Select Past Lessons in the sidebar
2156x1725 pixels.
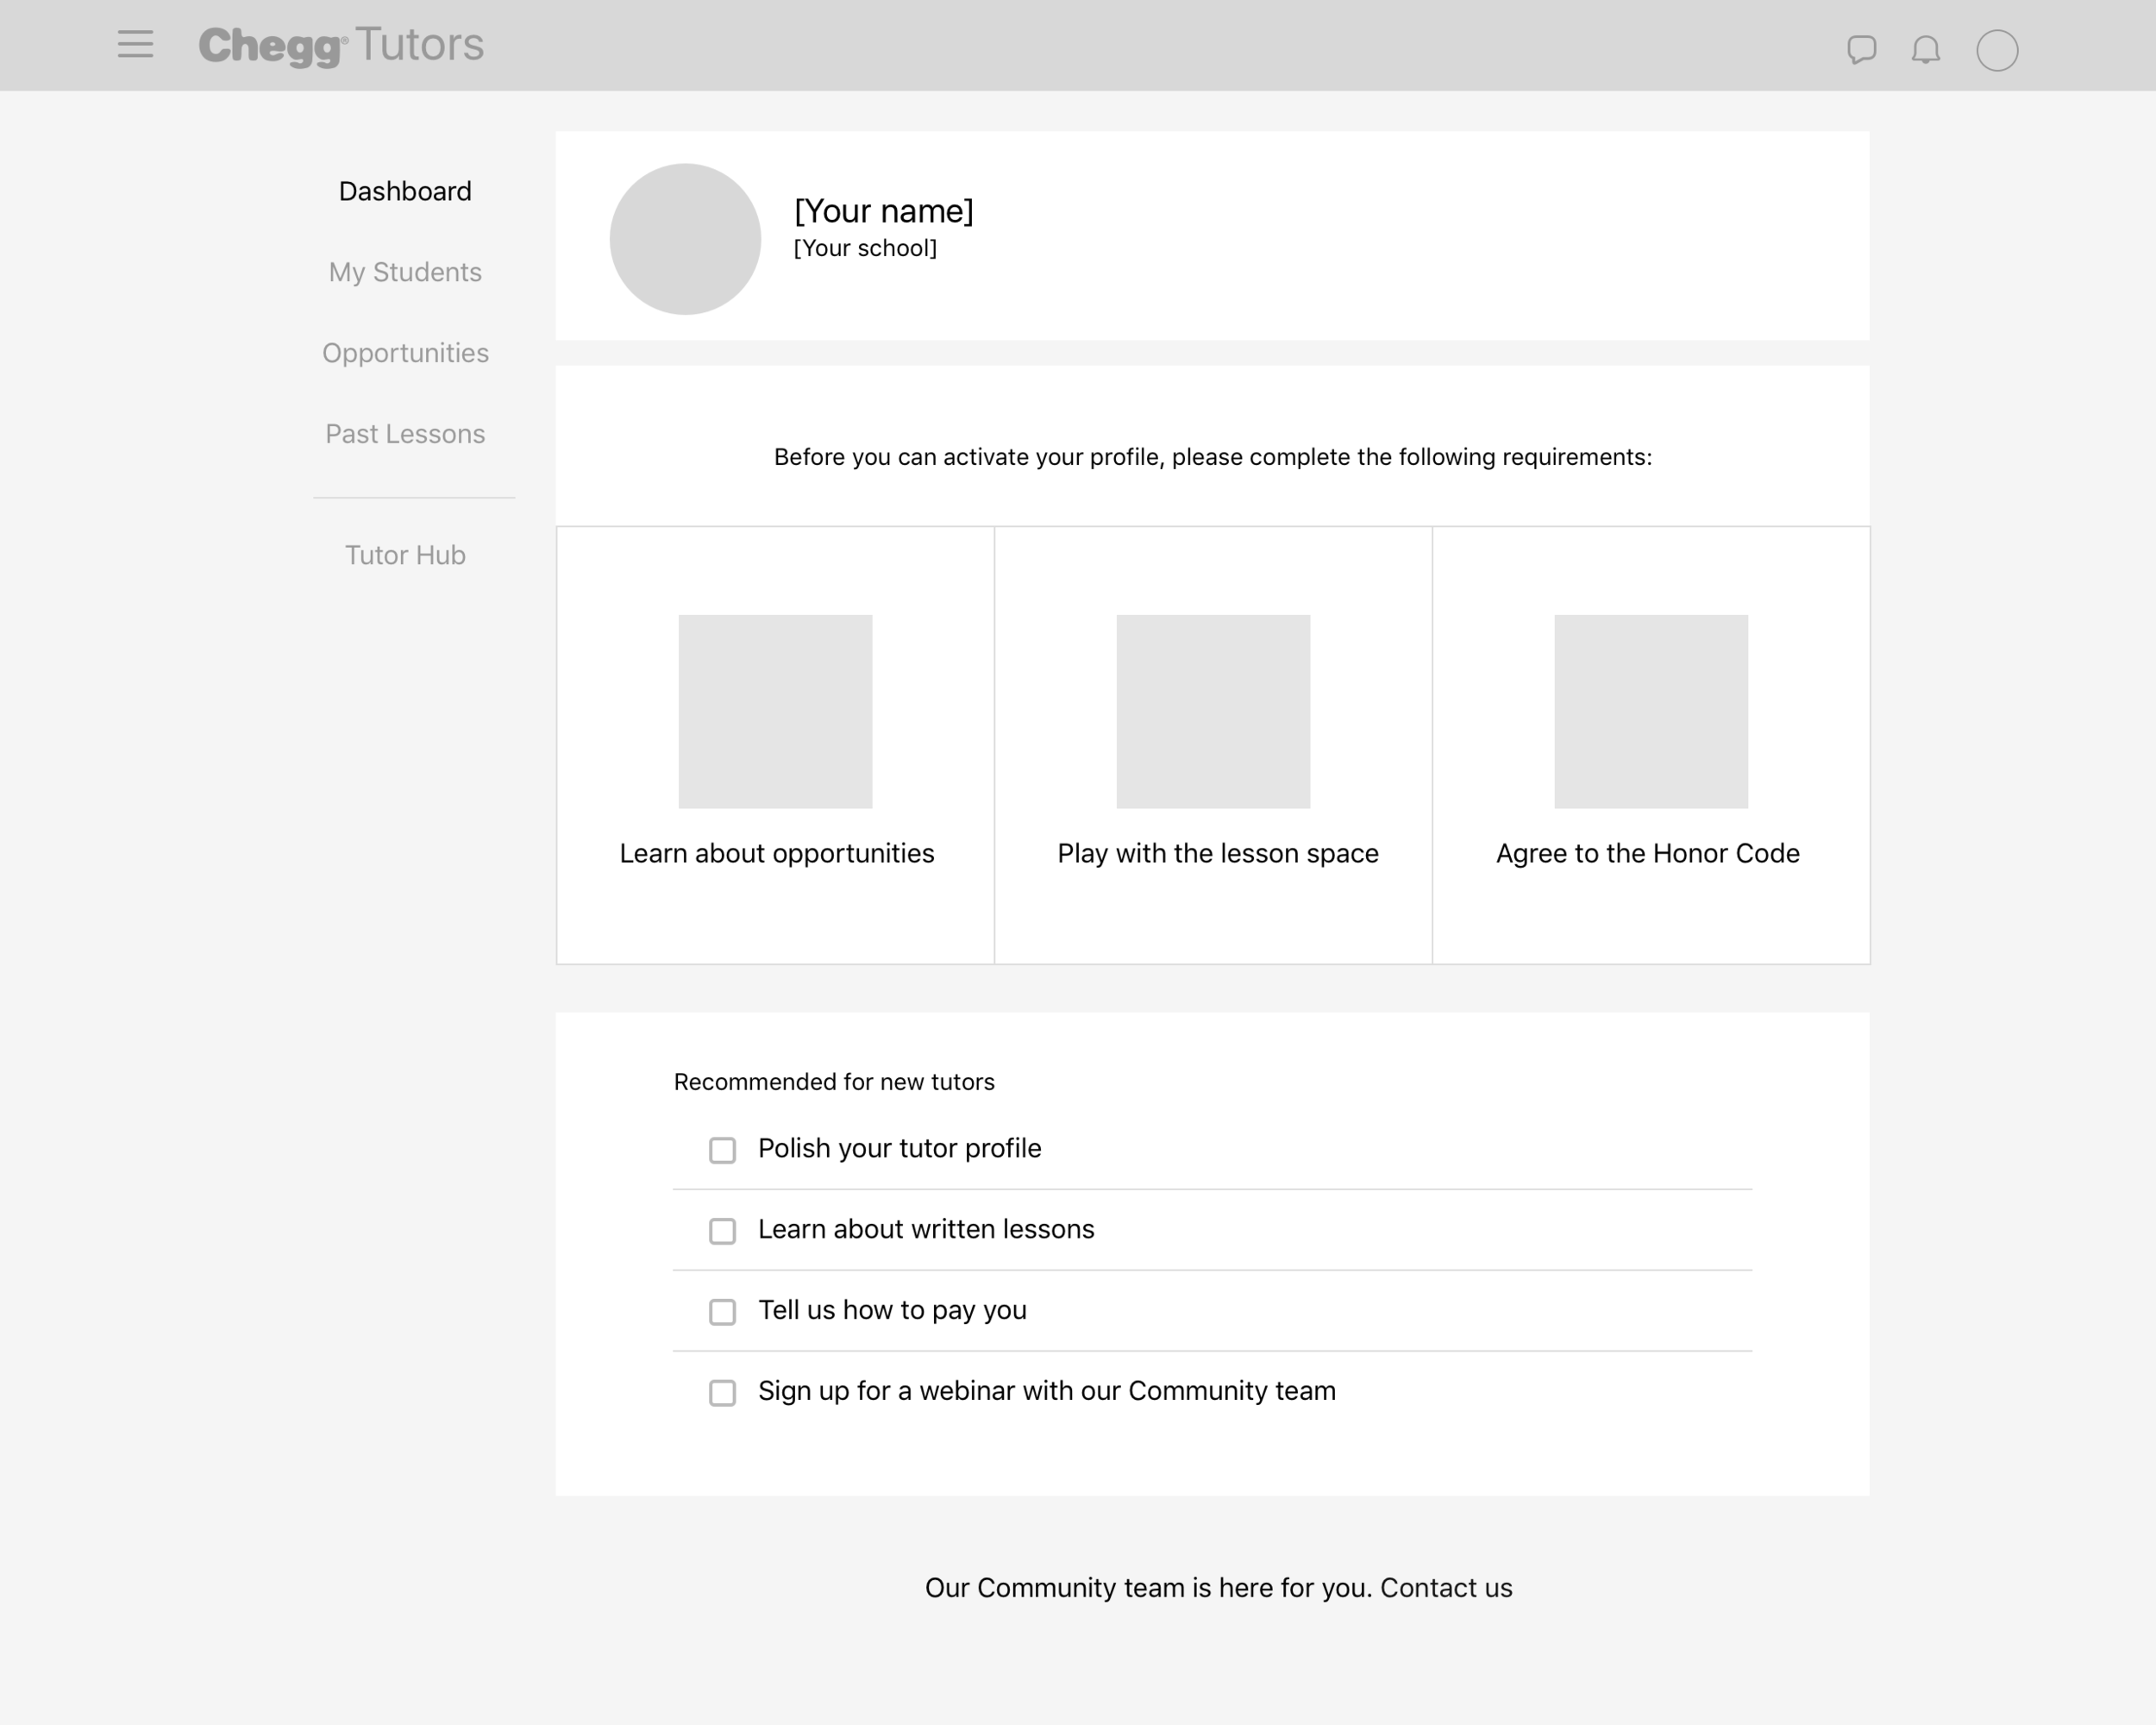[405, 434]
